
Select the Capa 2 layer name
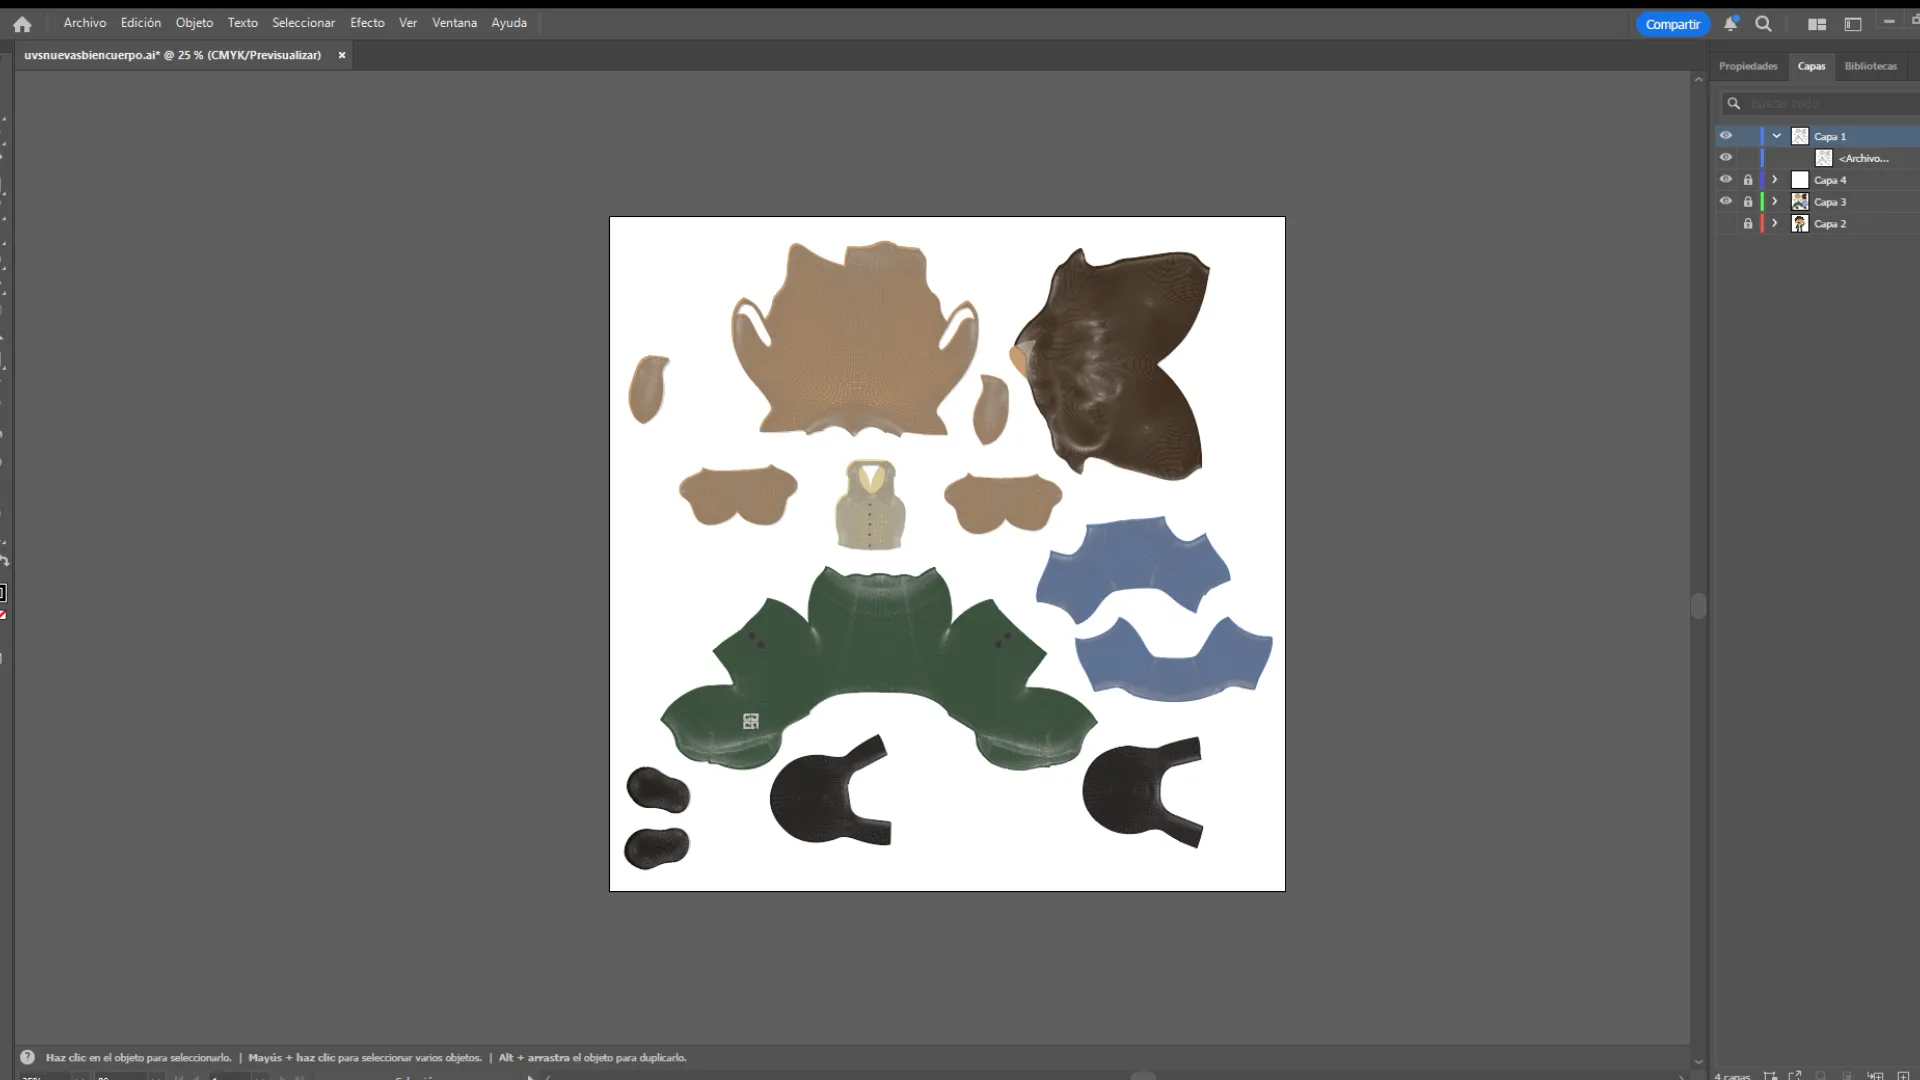[x=1830, y=225]
